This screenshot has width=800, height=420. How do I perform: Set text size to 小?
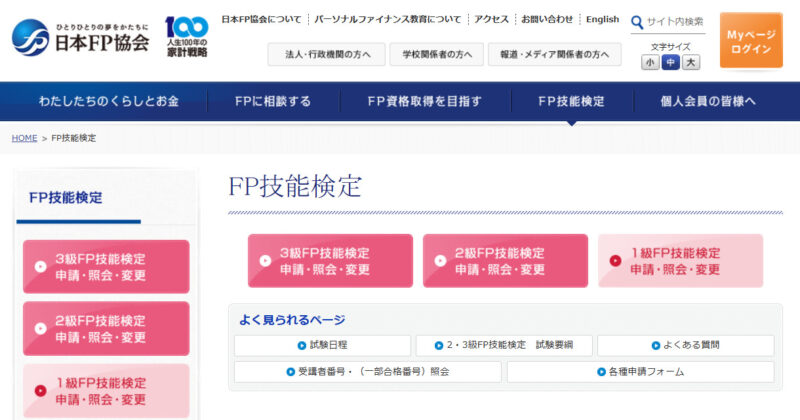click(650, 63)
